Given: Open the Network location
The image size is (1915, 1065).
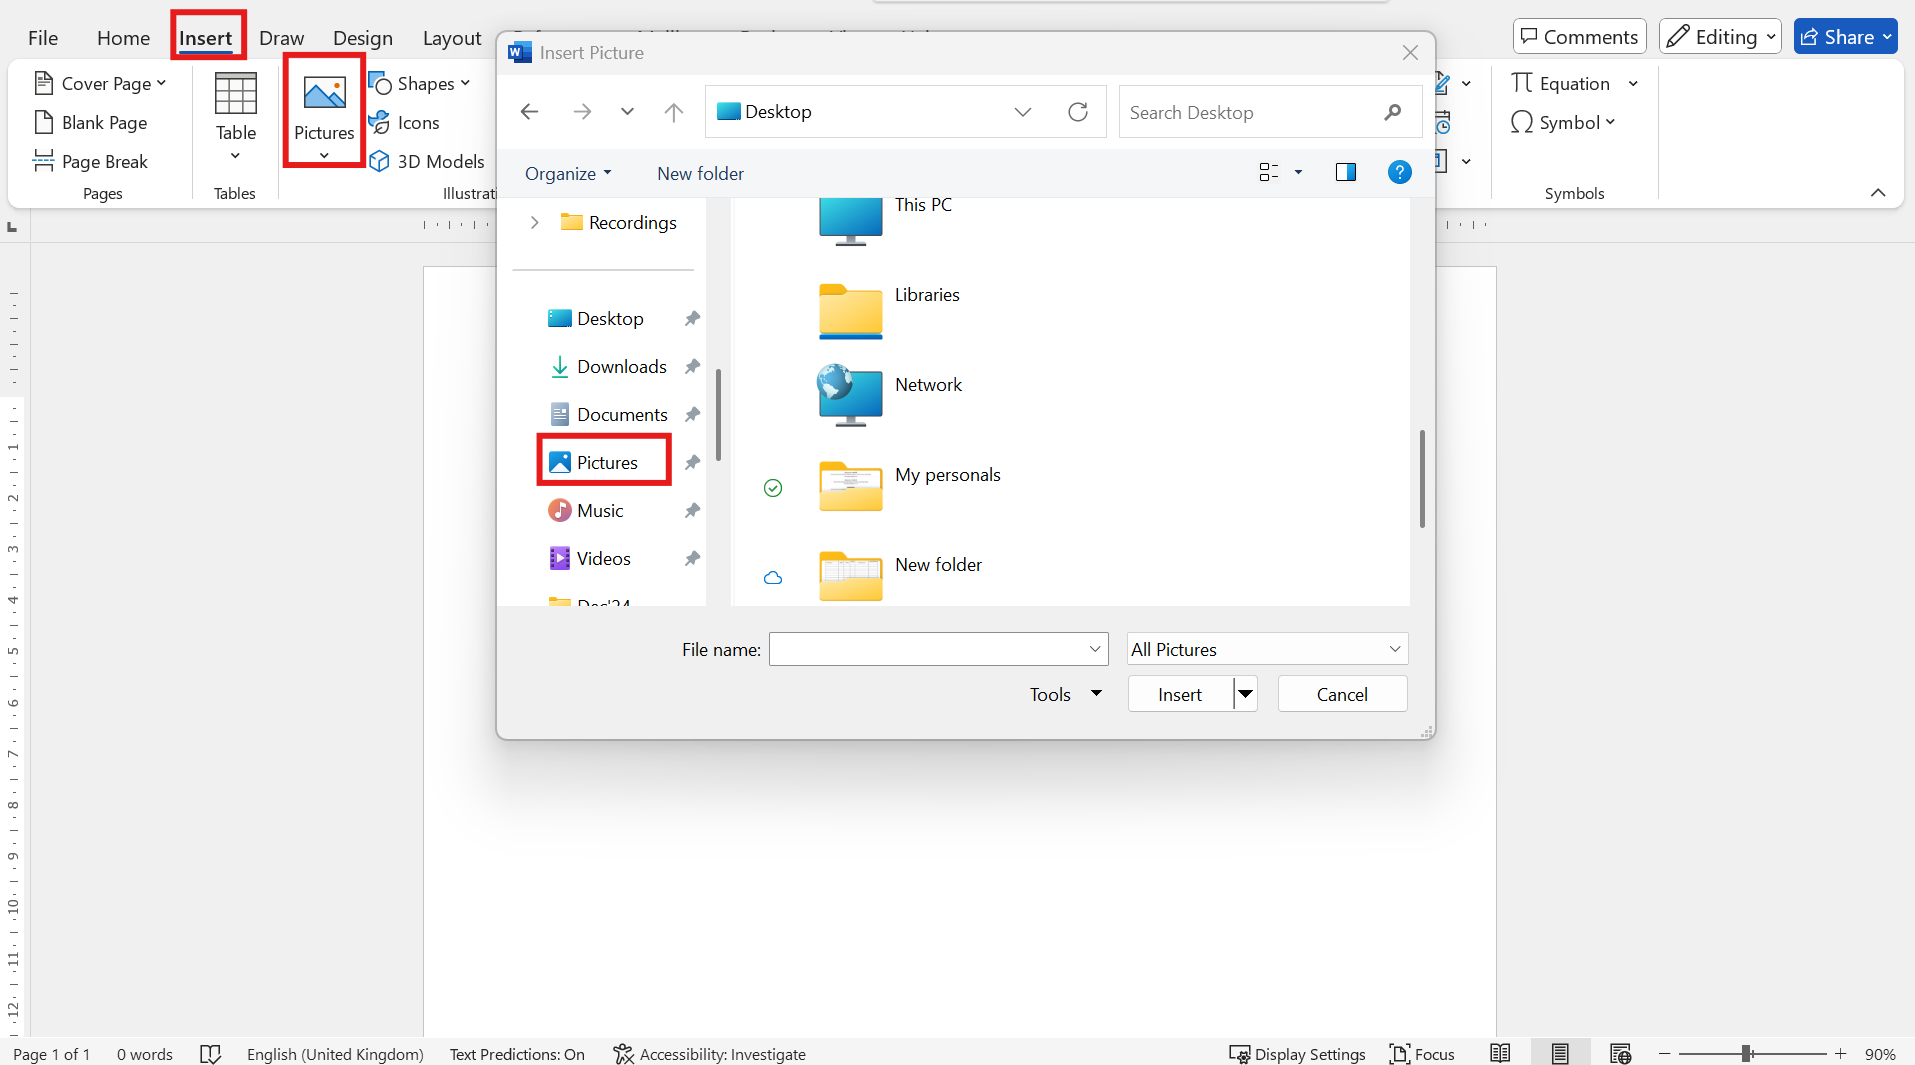Looking at the screenshot, I should pos(890,397).
